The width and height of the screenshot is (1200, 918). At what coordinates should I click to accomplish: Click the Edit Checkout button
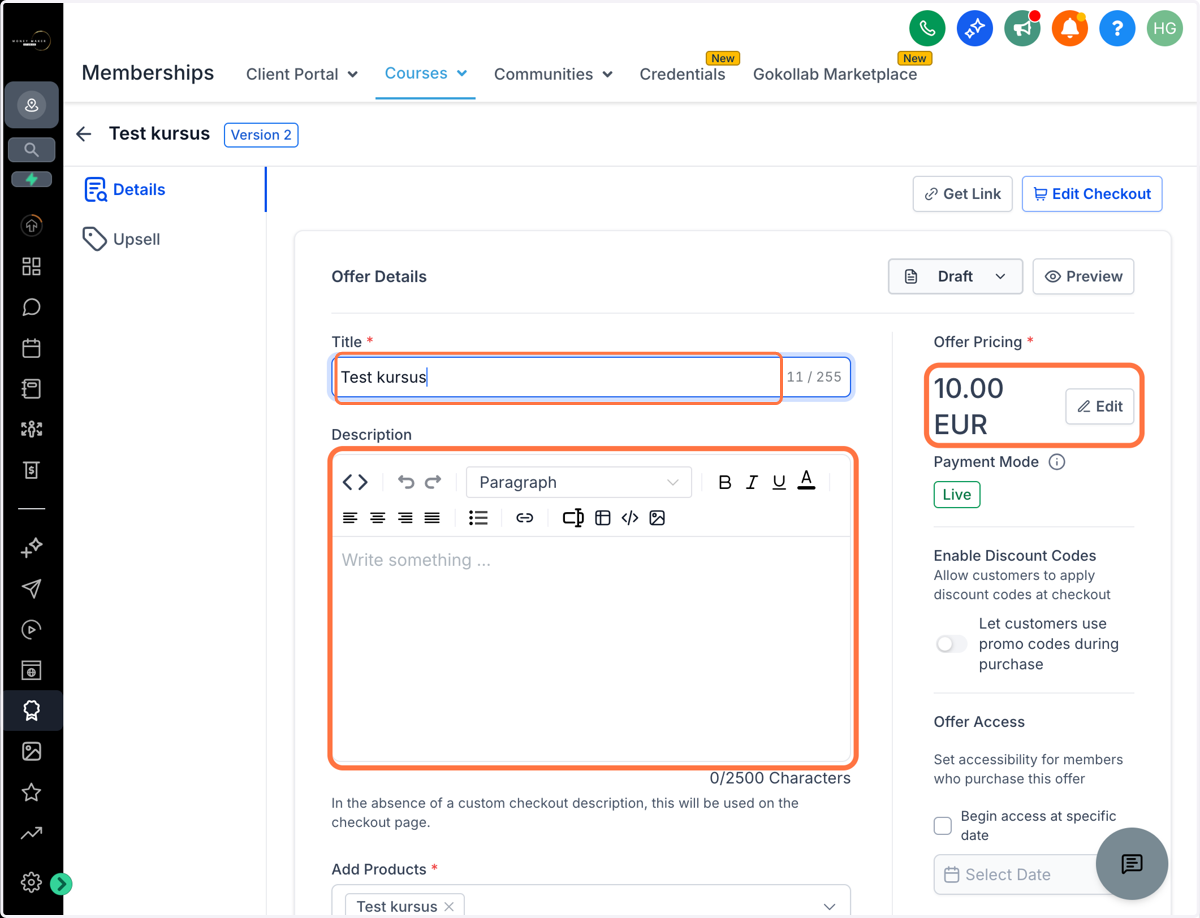(1092, 194)
